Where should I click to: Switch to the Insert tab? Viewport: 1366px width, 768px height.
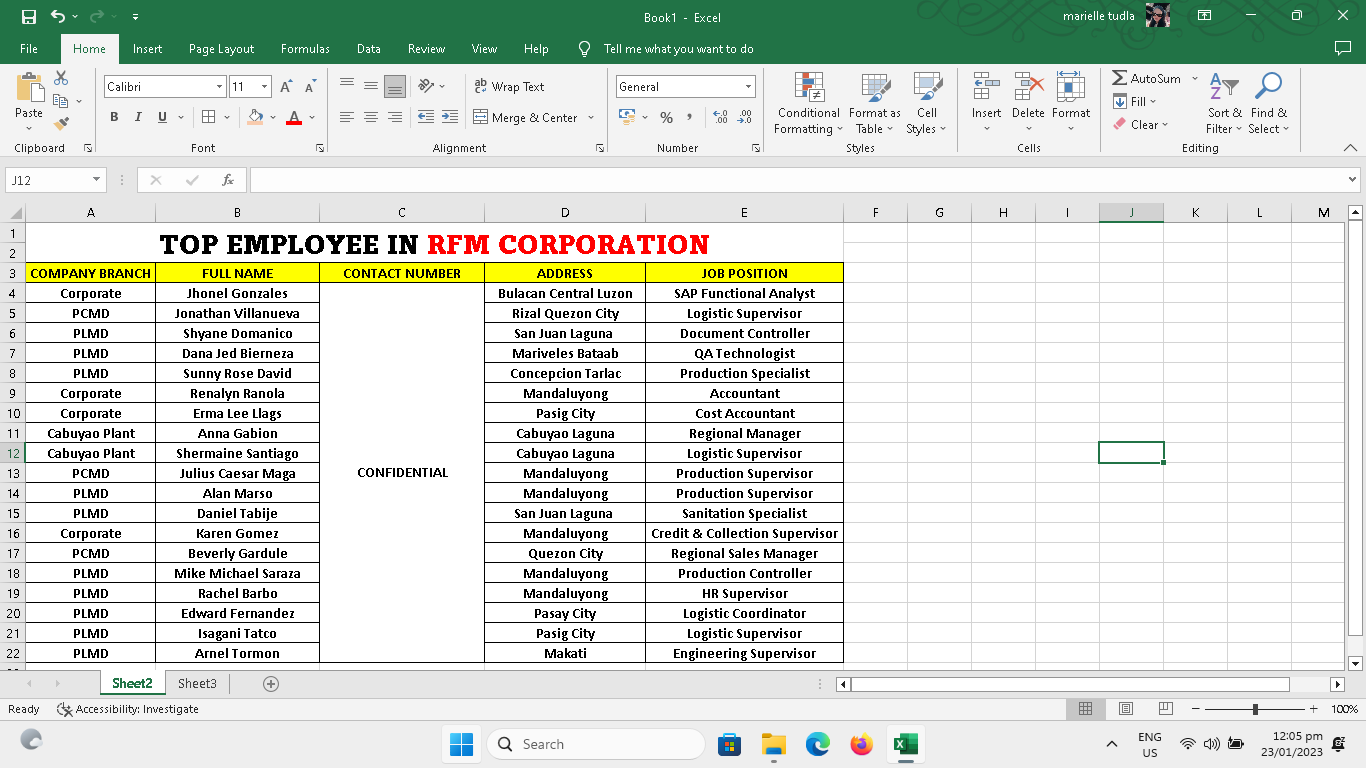coord(147,49)
